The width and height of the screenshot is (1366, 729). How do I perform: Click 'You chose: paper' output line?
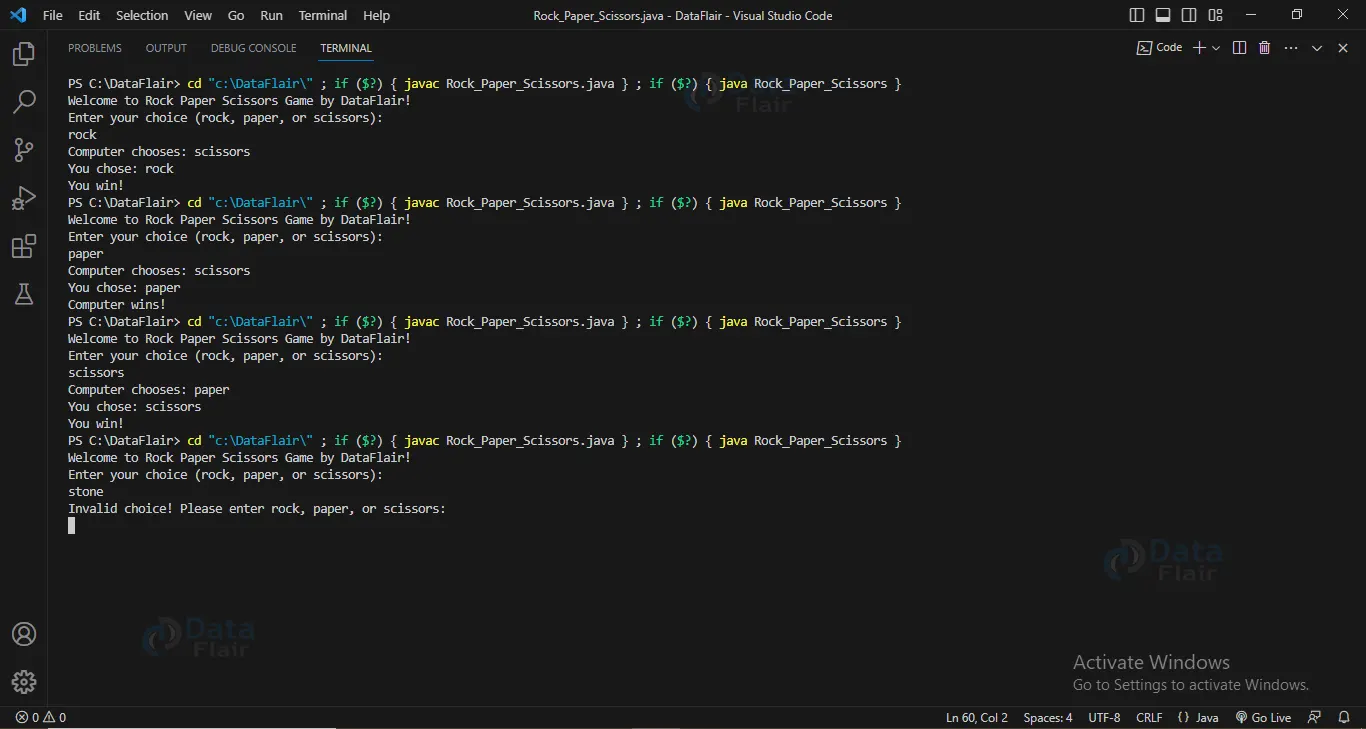click(x=124, y=287)
